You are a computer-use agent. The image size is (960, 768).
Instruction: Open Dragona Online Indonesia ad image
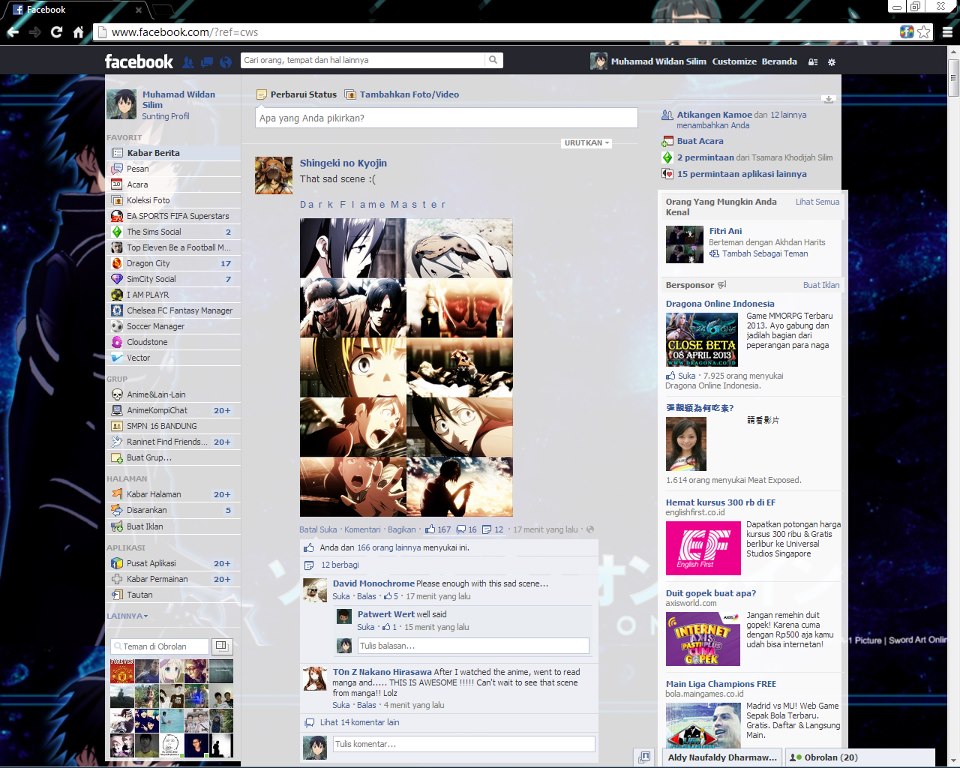(x=702, y=339)
